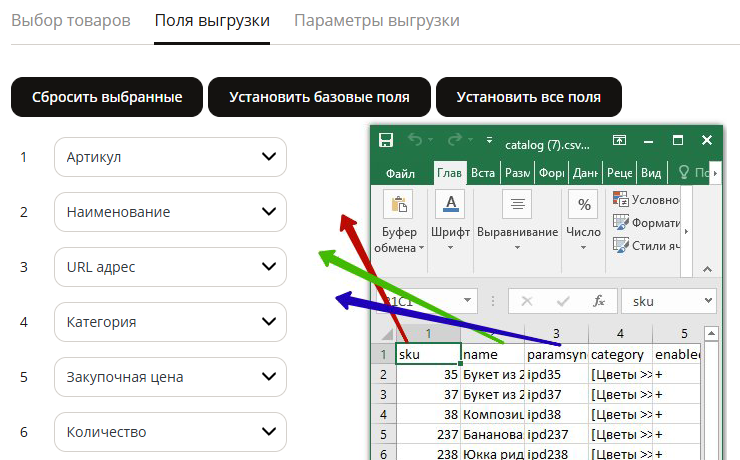Select column 3 header in Excel
The width and height of the screenshot is (740, 460).
pos(556,334)
